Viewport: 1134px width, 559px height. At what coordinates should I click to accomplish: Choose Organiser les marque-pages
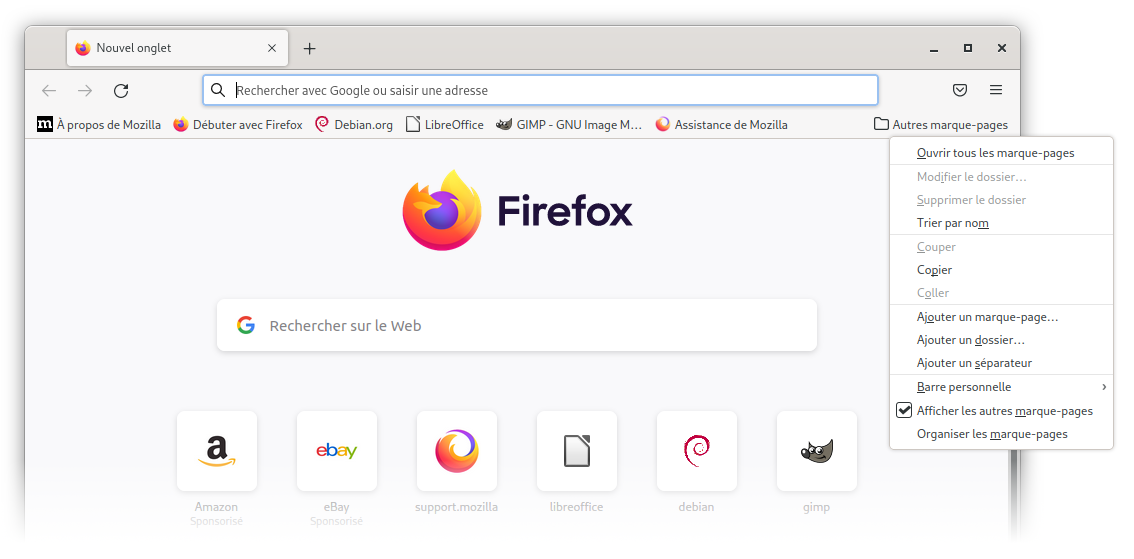point(1002,434)
